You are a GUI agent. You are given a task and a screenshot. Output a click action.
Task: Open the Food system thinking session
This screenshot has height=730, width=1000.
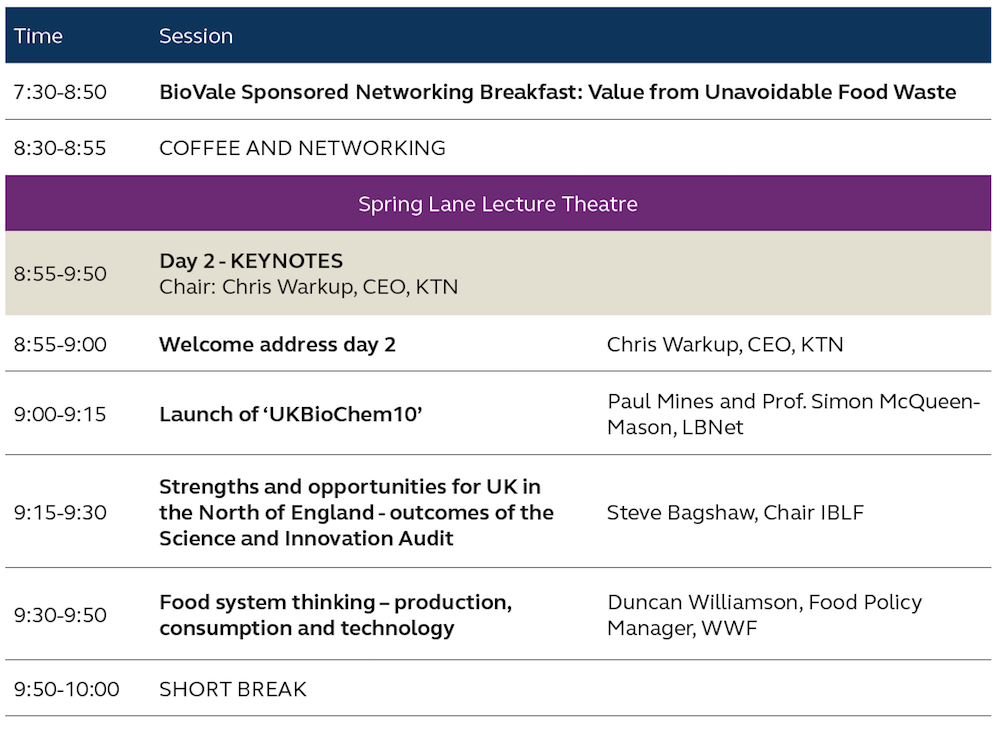pos(335,615)
